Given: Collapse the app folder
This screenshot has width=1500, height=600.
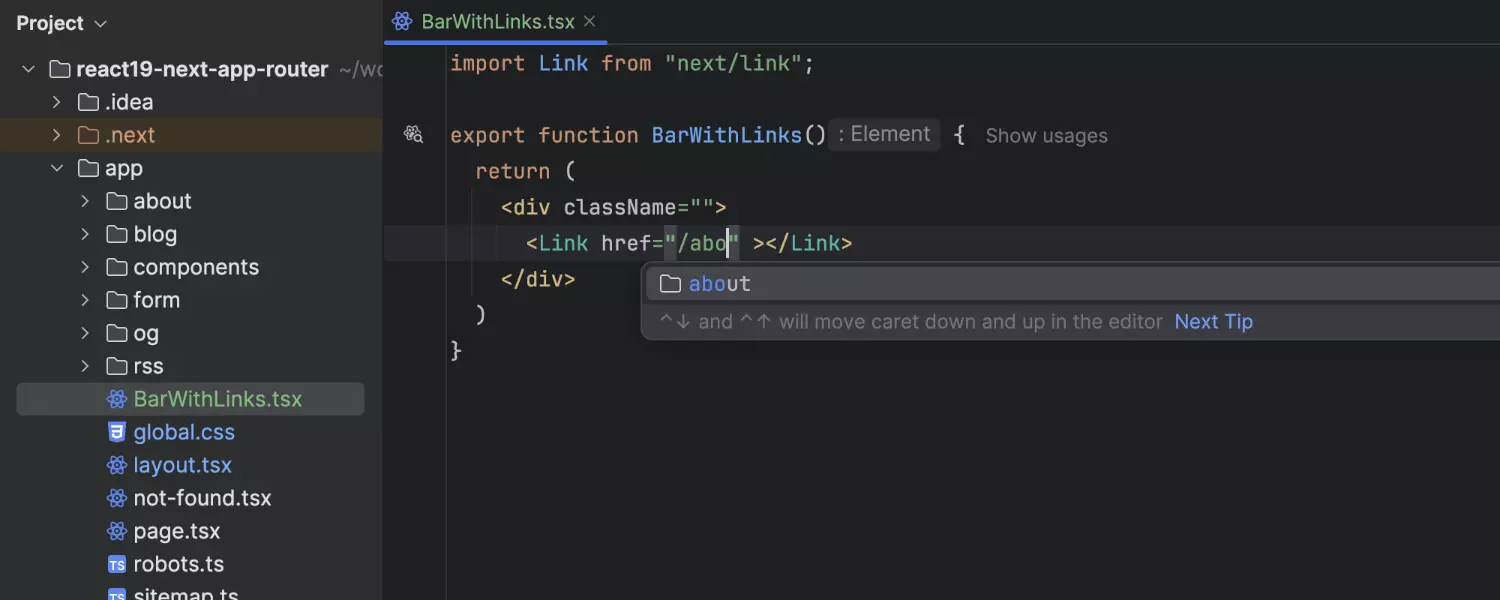Looking at the screenshot, I should pos(57,168).
